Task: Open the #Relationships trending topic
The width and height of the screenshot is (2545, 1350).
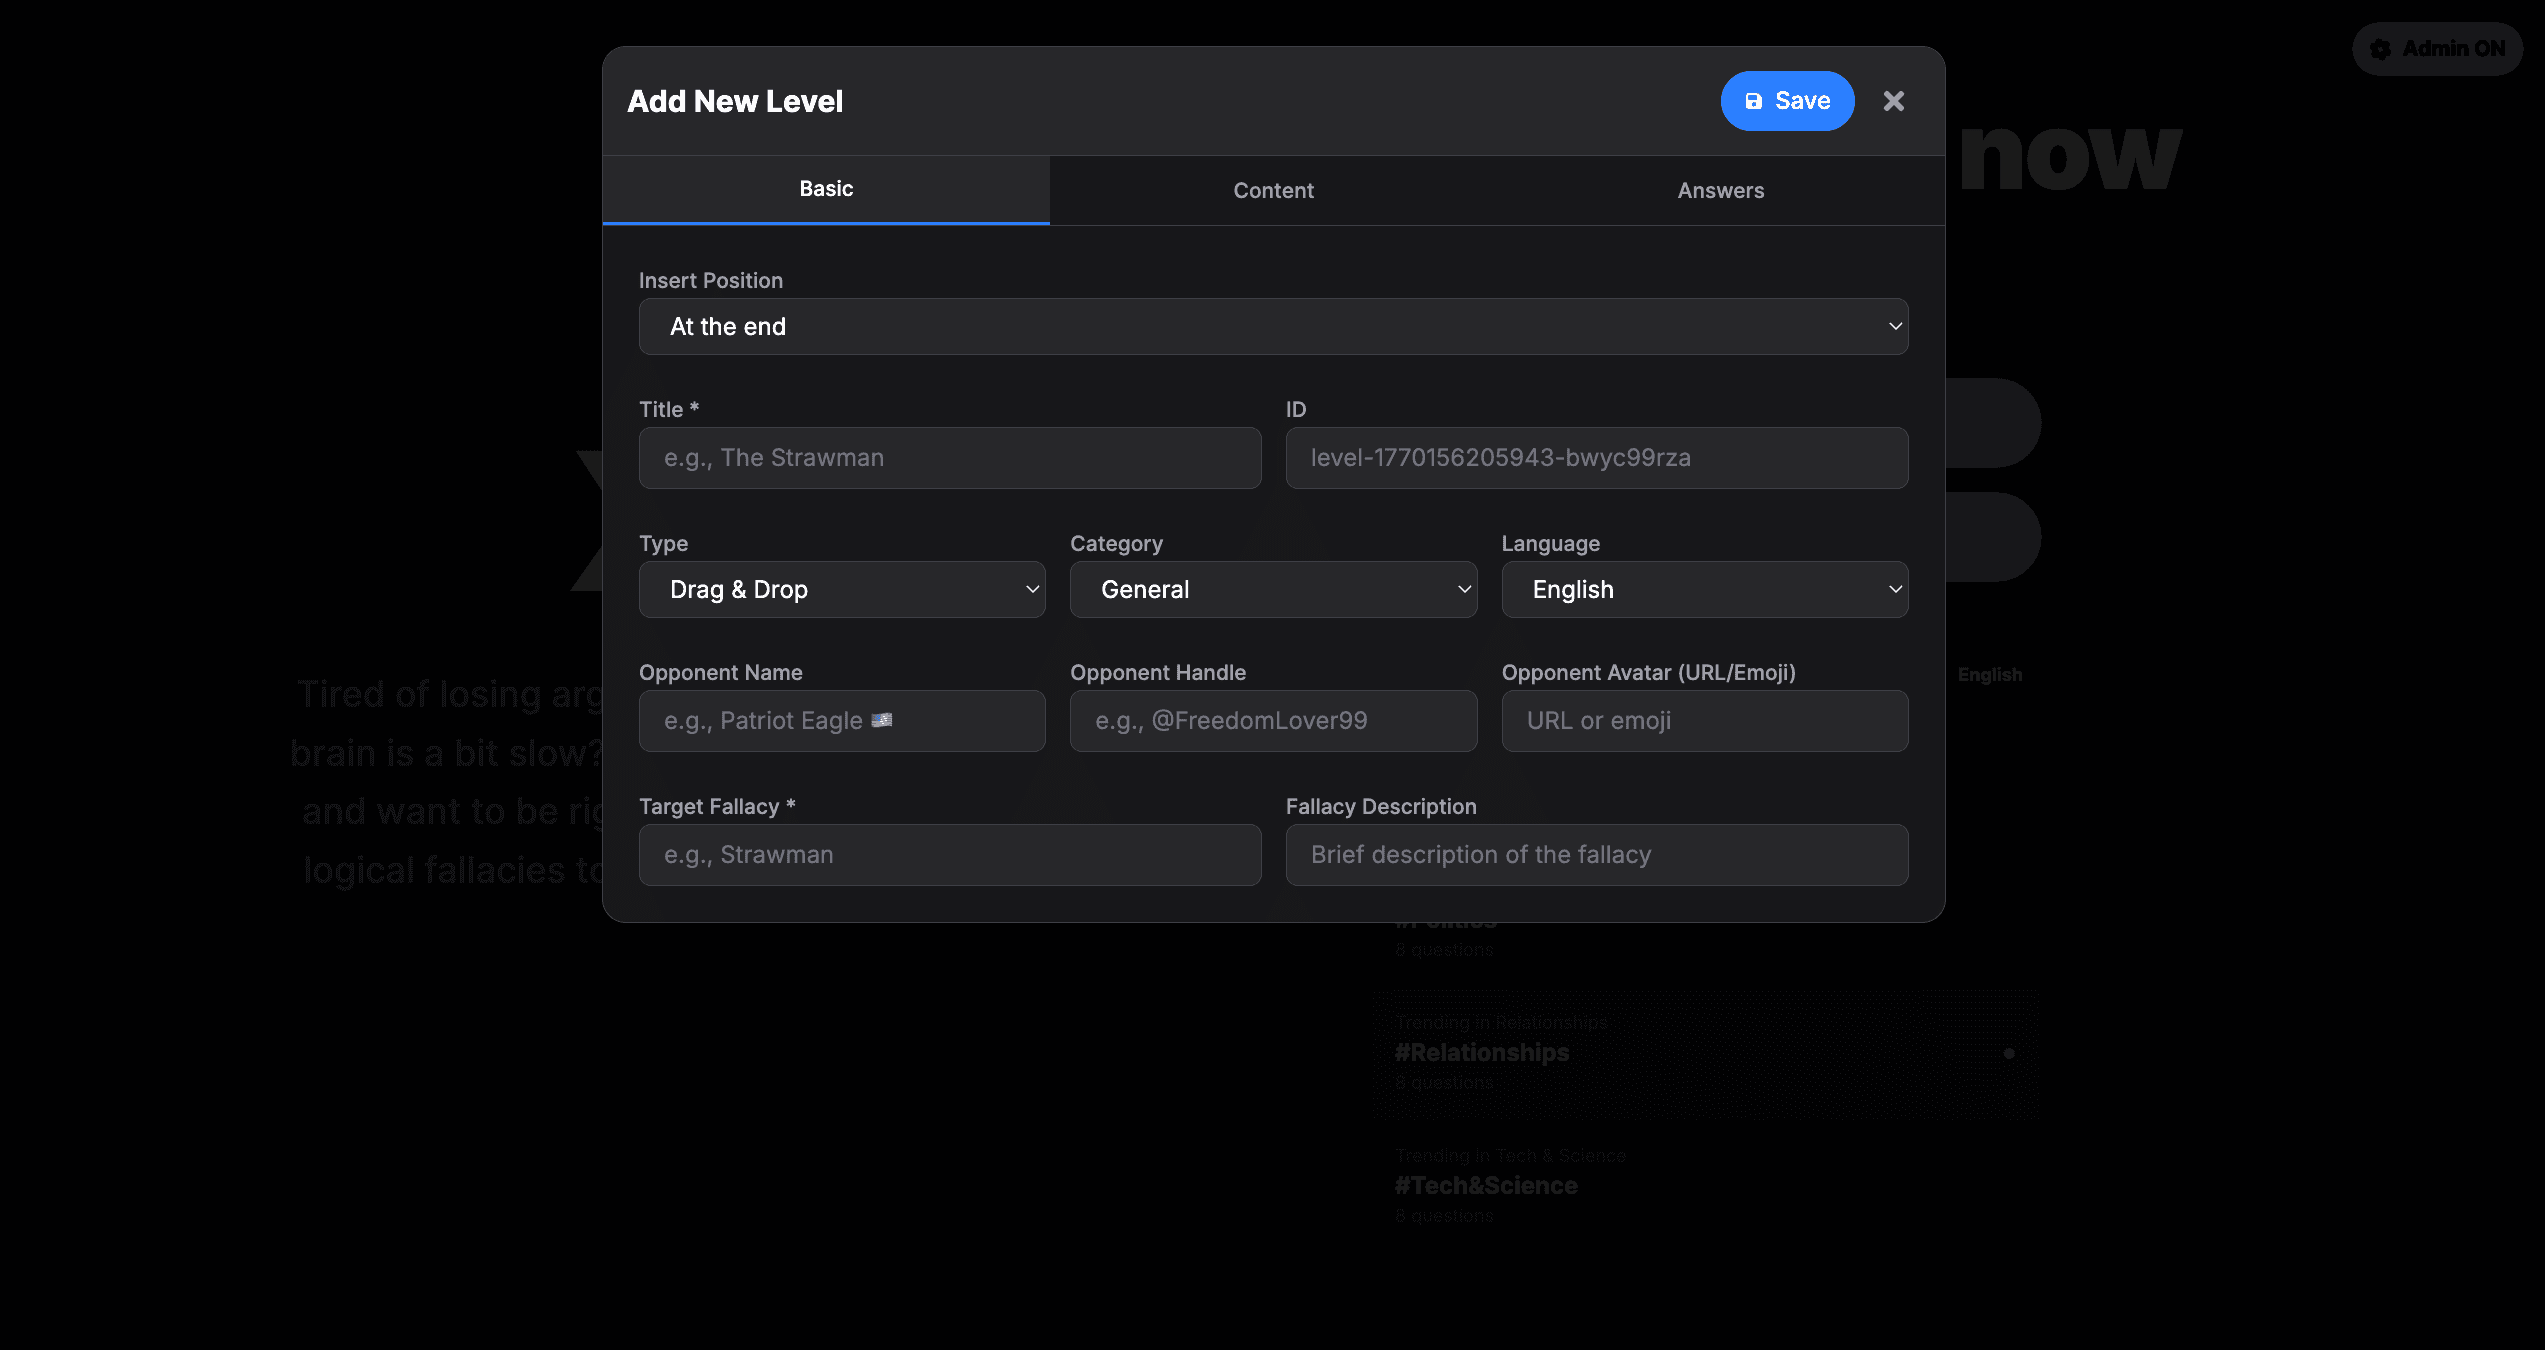Action: pos(1482,1053)
